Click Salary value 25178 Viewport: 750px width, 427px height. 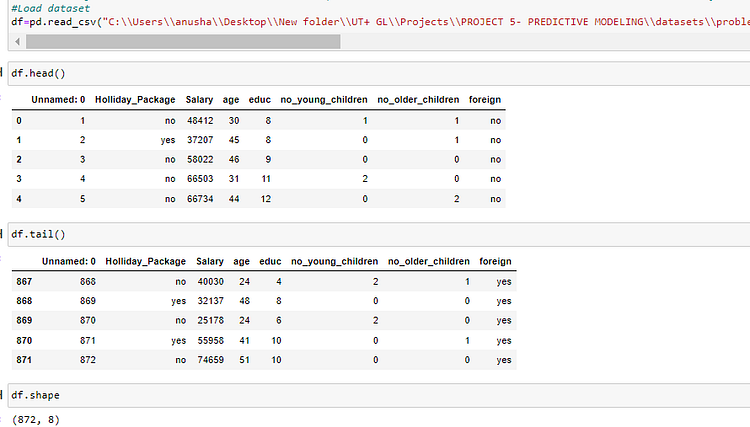coord(210,320)
